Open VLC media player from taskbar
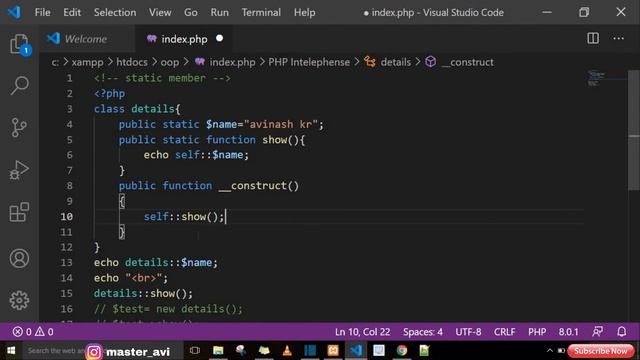 coord(287,351)
